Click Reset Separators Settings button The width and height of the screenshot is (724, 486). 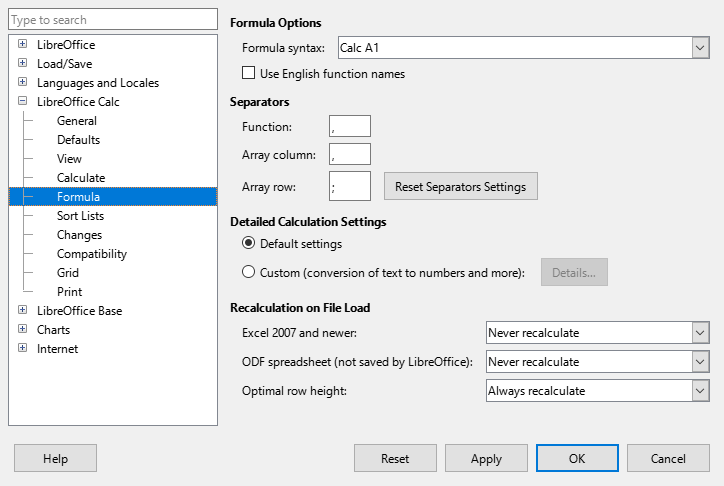(461, 186)
